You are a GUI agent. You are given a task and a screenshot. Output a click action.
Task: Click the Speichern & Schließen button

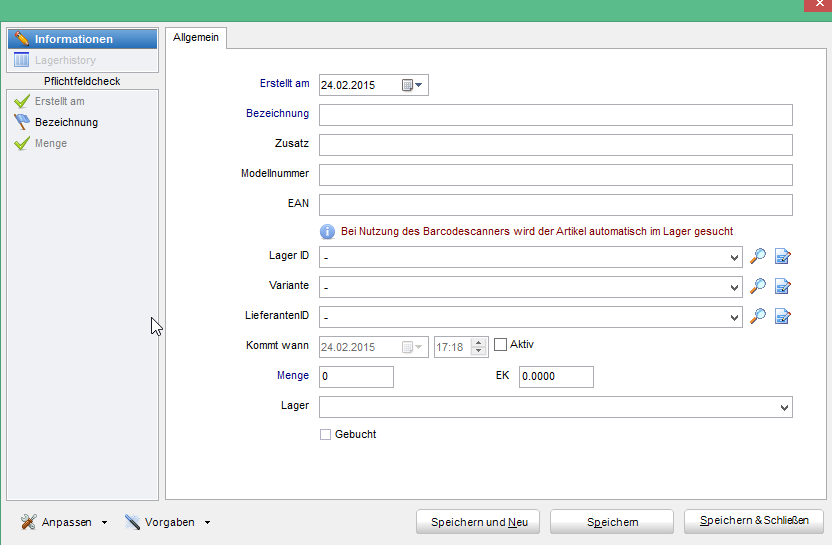tap(753, 521)
